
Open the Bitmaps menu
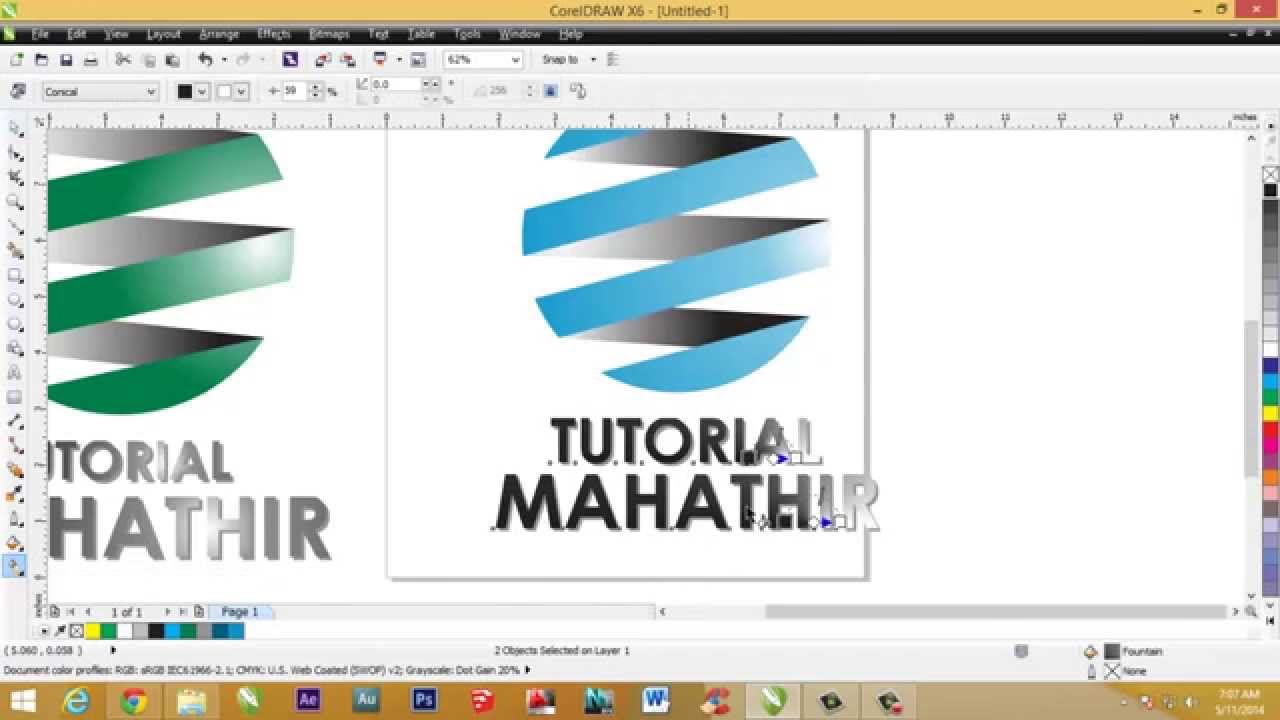coord(329,34)
